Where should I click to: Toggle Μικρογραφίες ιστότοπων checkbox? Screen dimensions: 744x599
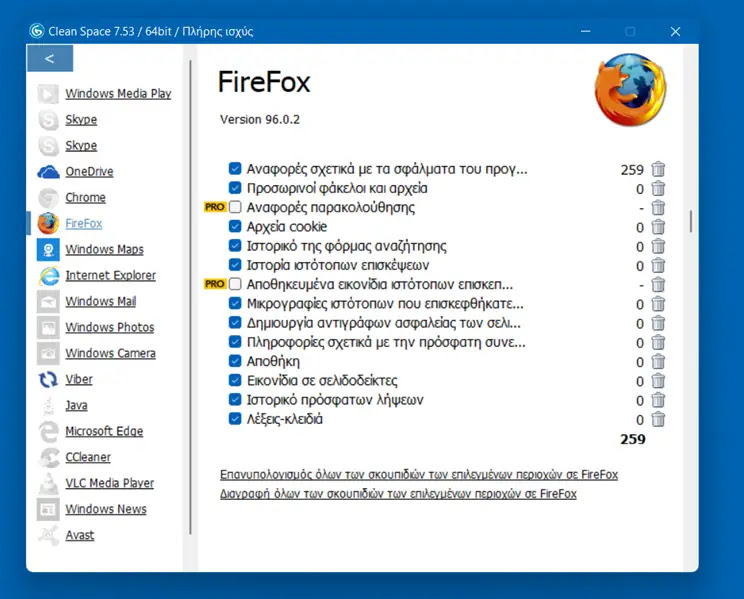click(x=235, y=303)
